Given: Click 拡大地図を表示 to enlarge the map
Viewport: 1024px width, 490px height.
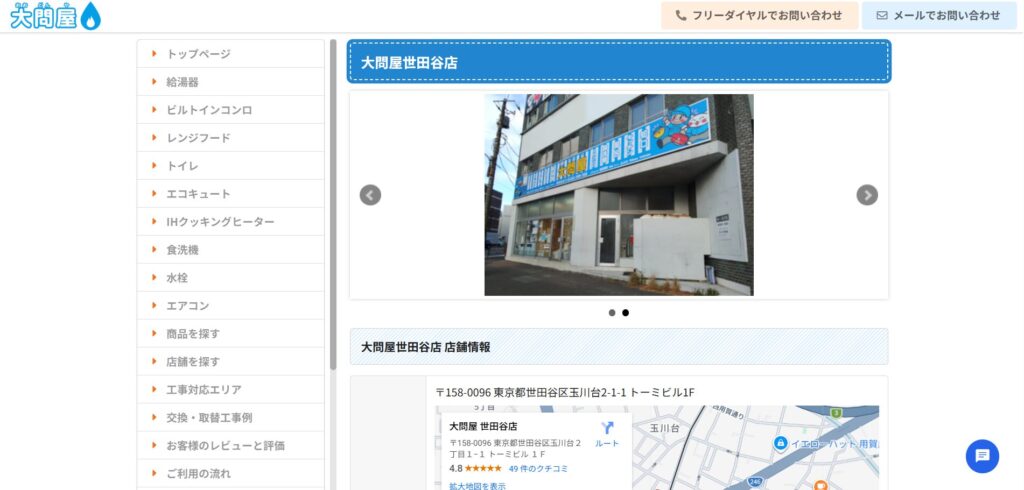Looking at the screenshot, I should [x=477, y=486].
